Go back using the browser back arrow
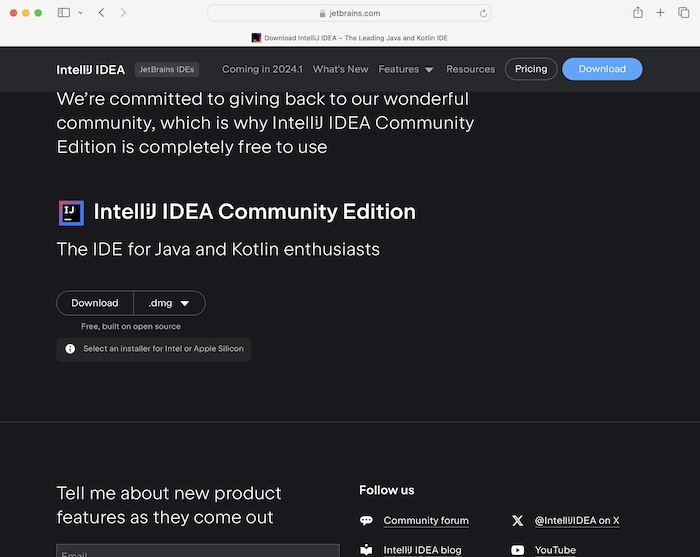Viewport: 700px width, 557px height. tap(101, 13)
